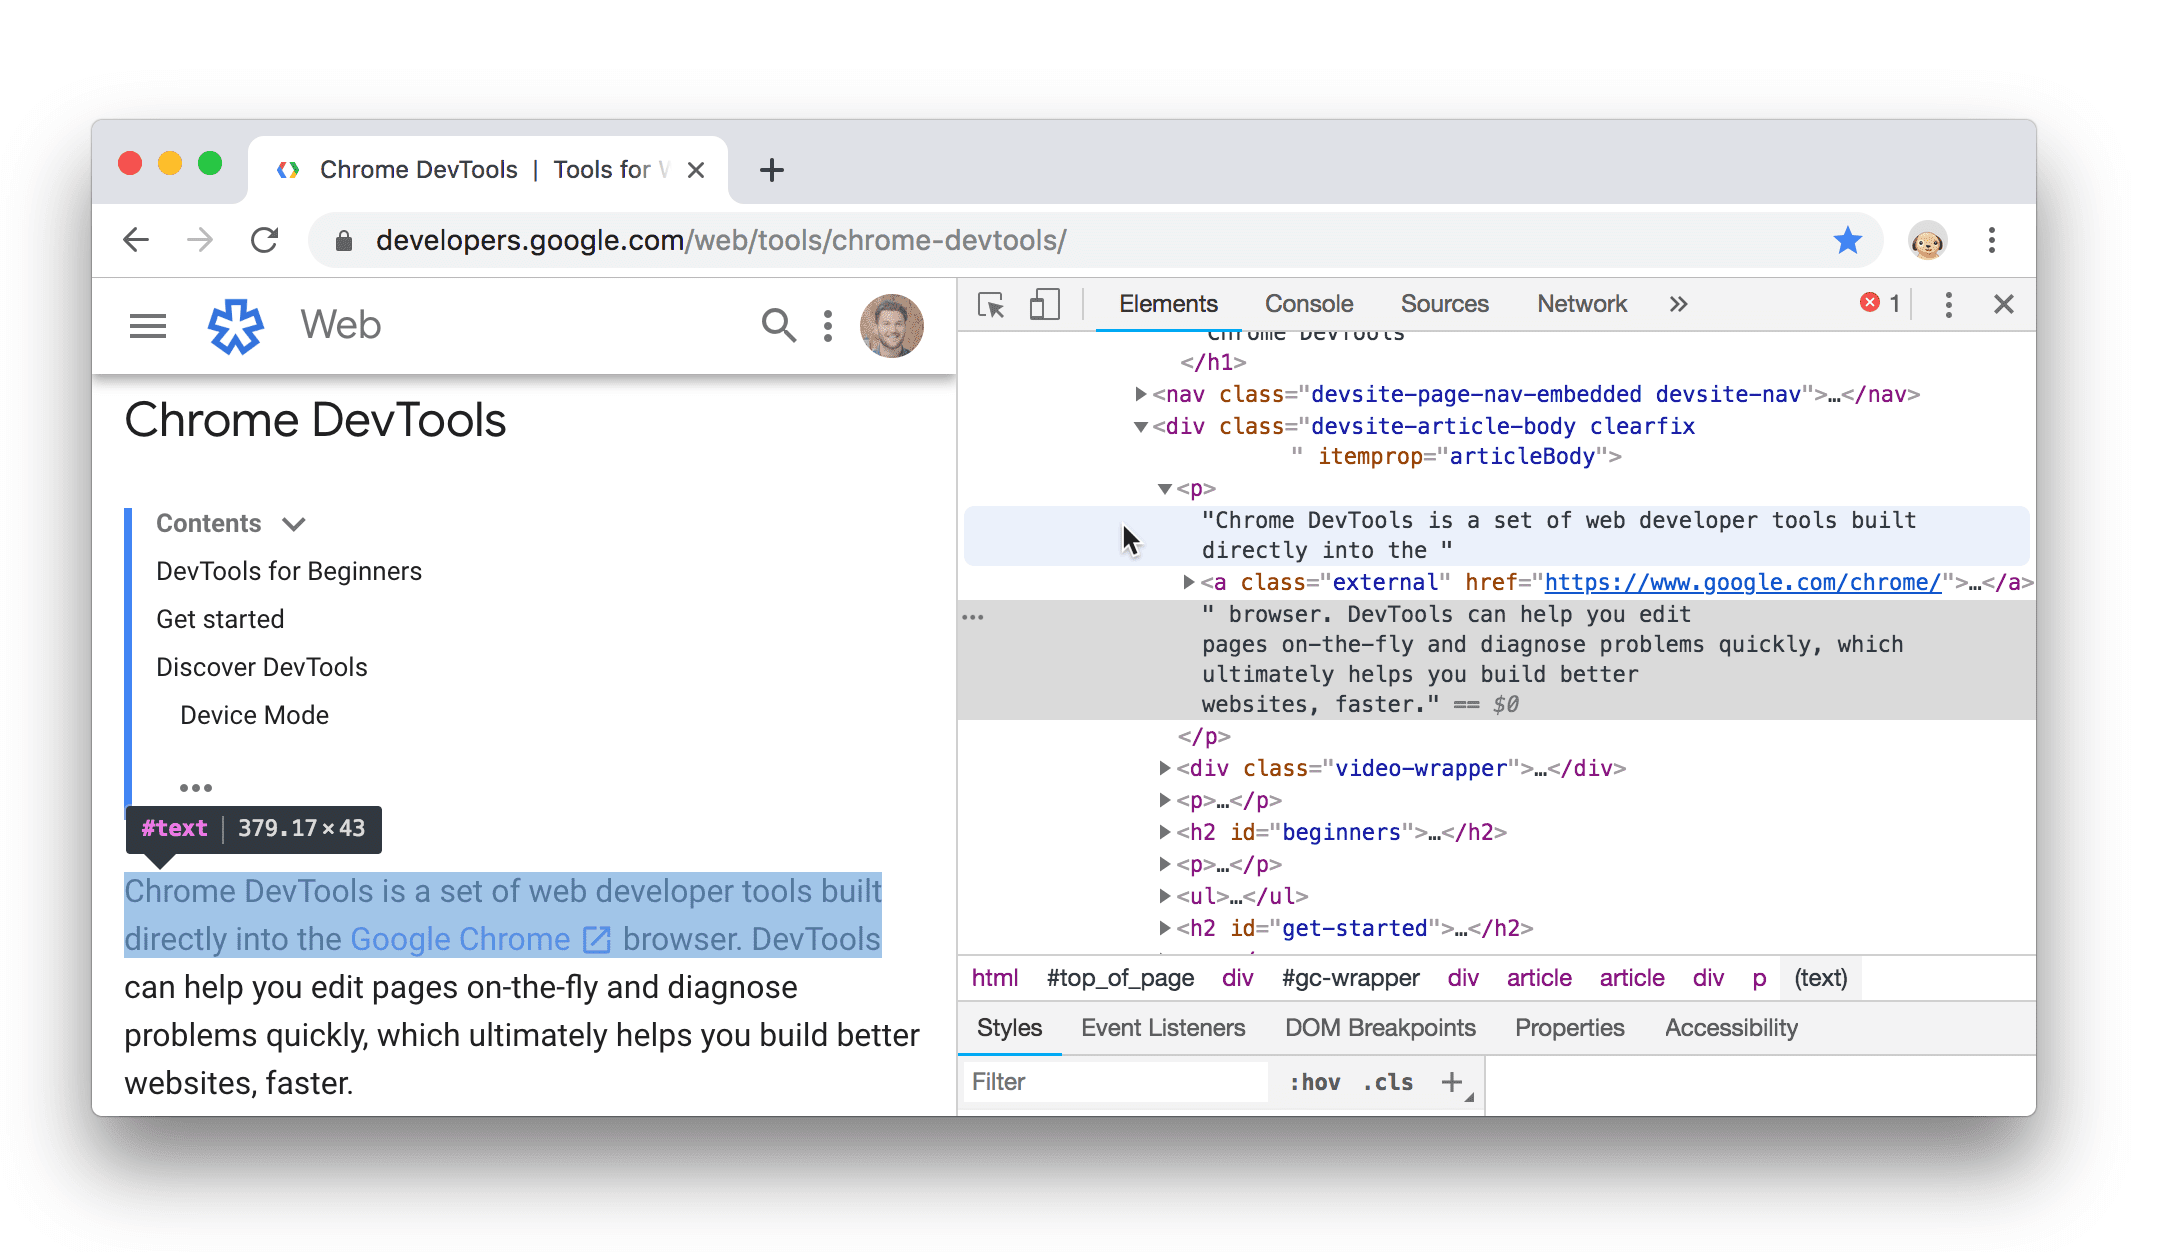Click the Sources panel tab
Viewport: 2162px width, 1252px height.
click(x=1444, y=304)
